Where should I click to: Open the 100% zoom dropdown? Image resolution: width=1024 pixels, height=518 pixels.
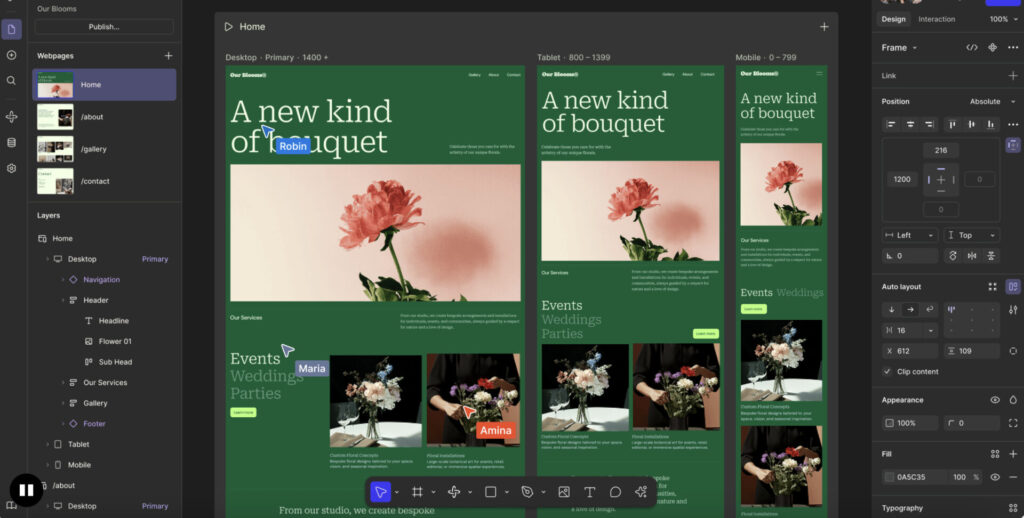[1002, 19]
